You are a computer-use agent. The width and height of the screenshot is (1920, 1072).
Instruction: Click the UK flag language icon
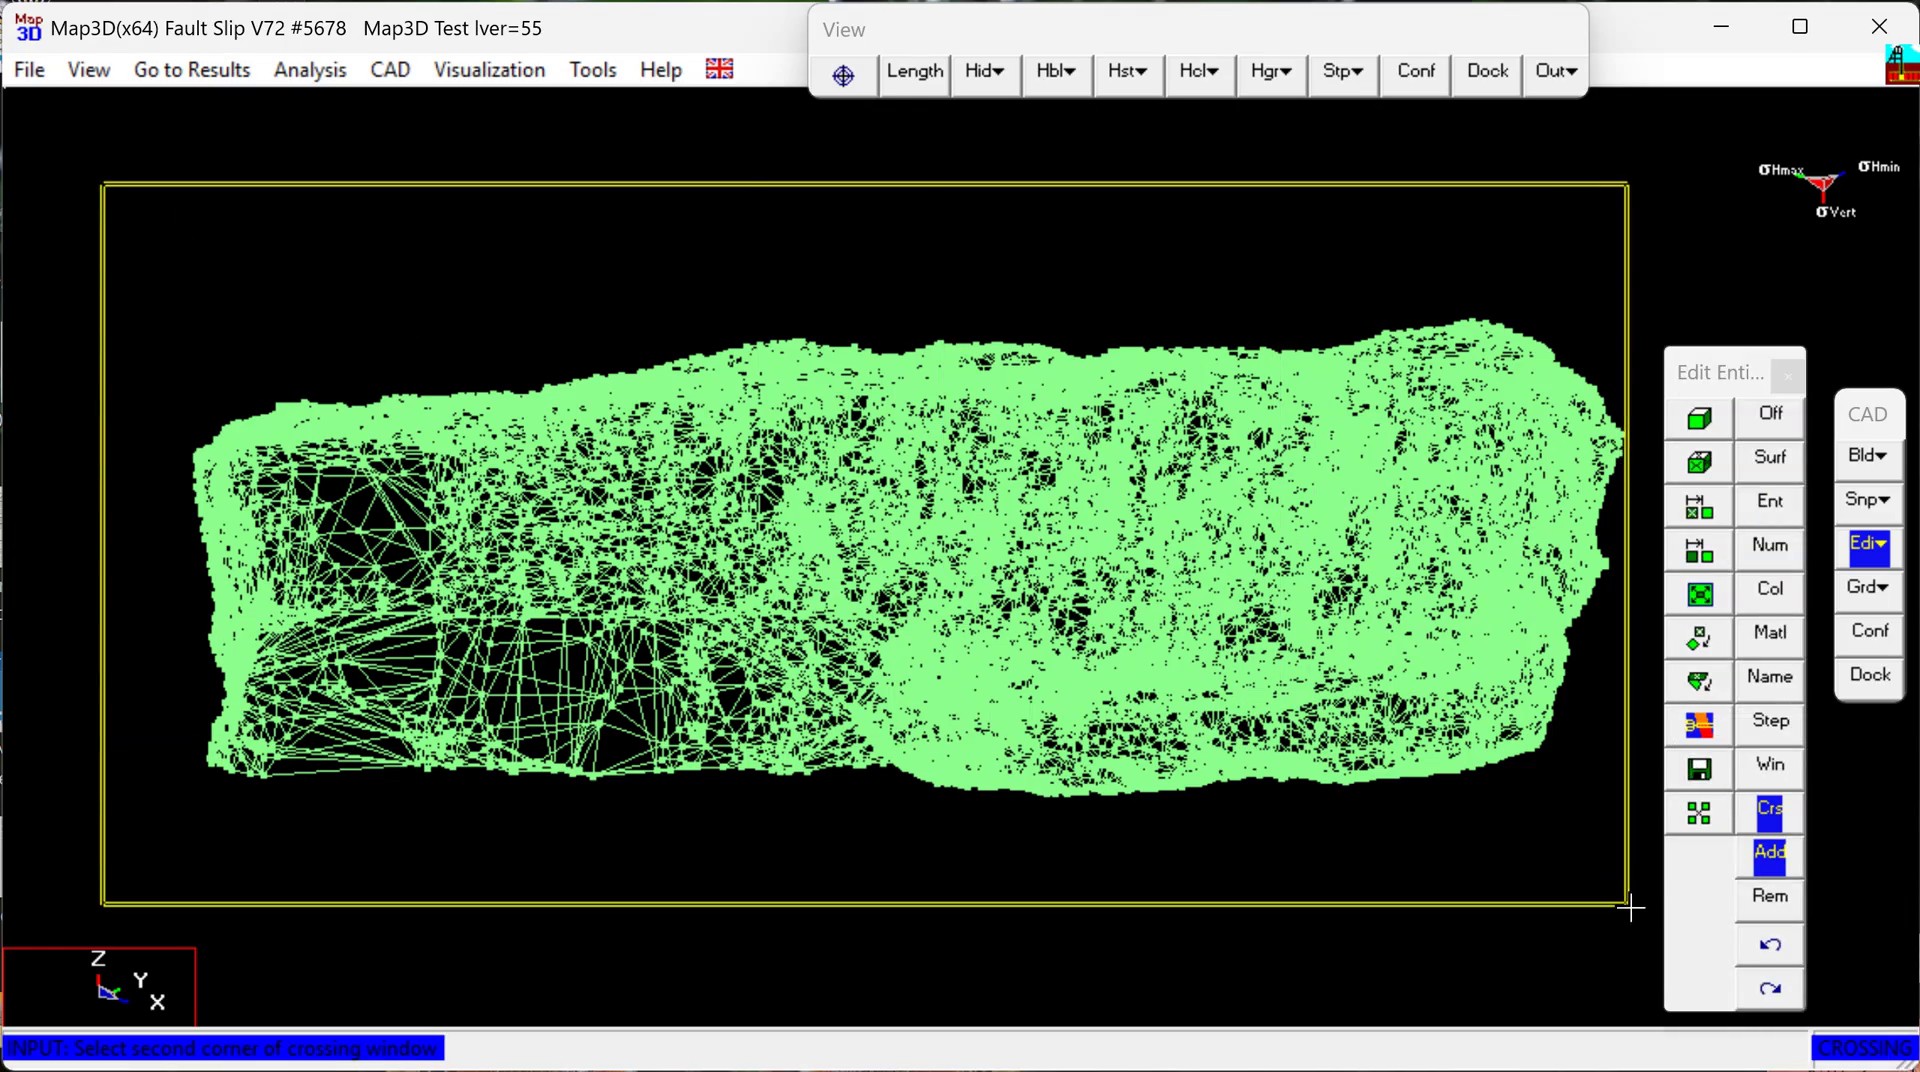tap(719, 69)
